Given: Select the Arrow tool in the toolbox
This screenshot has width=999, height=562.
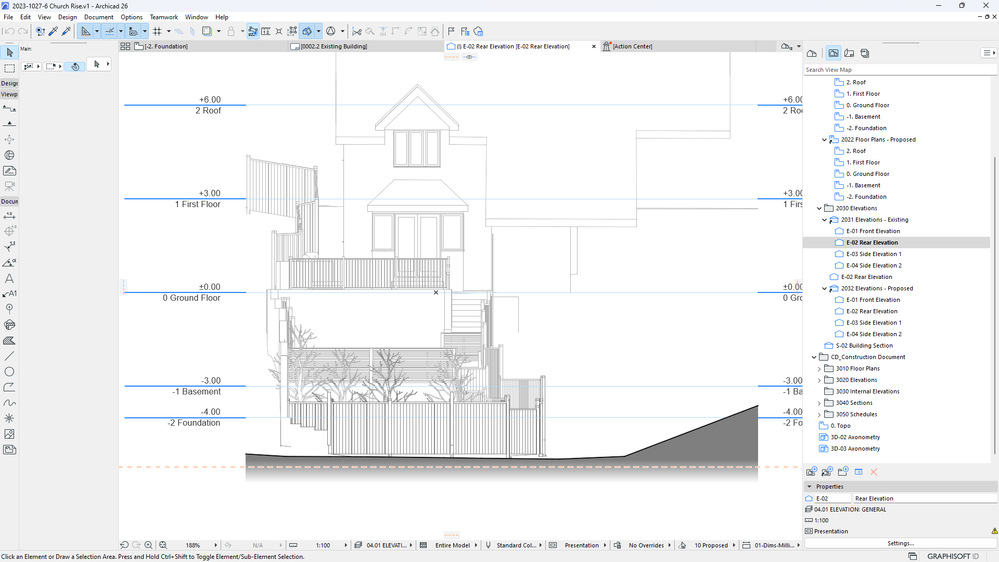Looking at the screenshot, I should click(10, 53).
